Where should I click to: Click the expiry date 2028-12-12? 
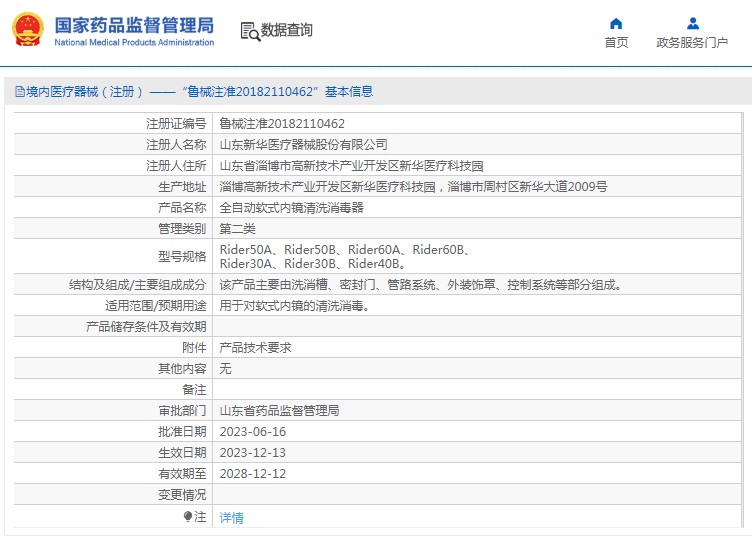click(253, 474)
